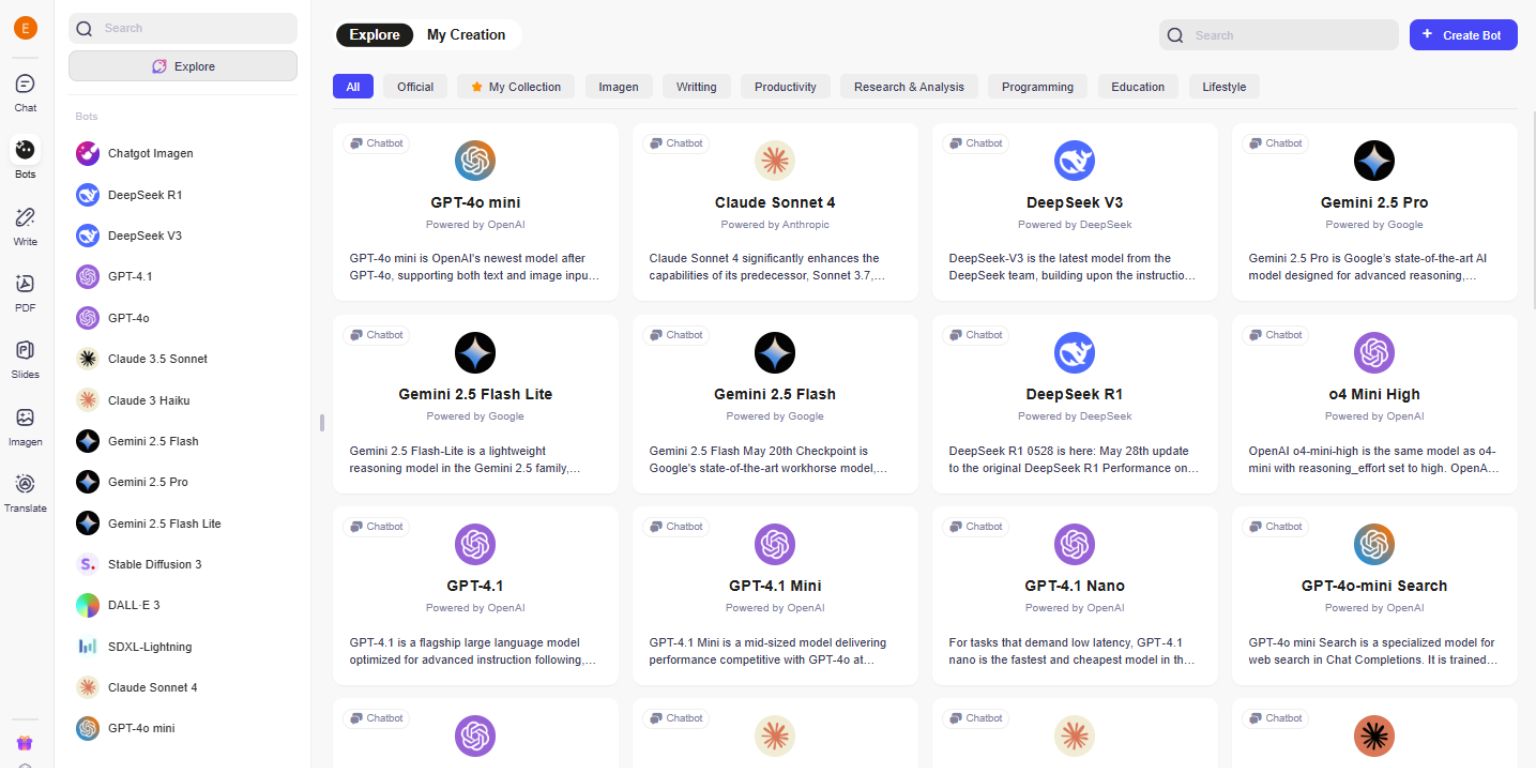The image size is (1536, 768).
Task: Click the sidebar collapse handle
Action: [322, 423]
